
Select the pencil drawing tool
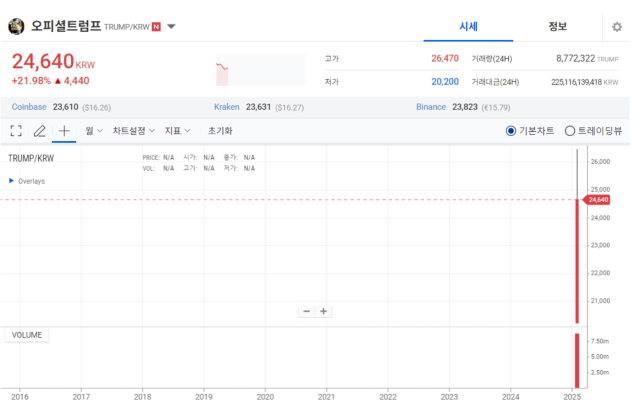pos(40,130)
